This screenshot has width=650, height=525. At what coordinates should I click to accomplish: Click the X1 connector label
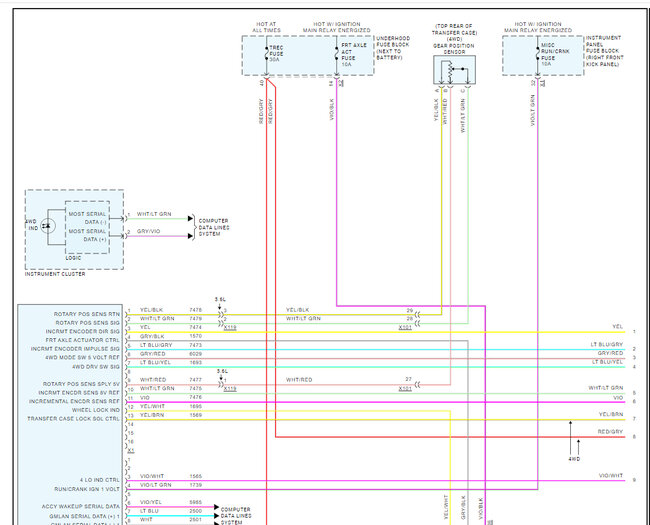tap(131, 450)
